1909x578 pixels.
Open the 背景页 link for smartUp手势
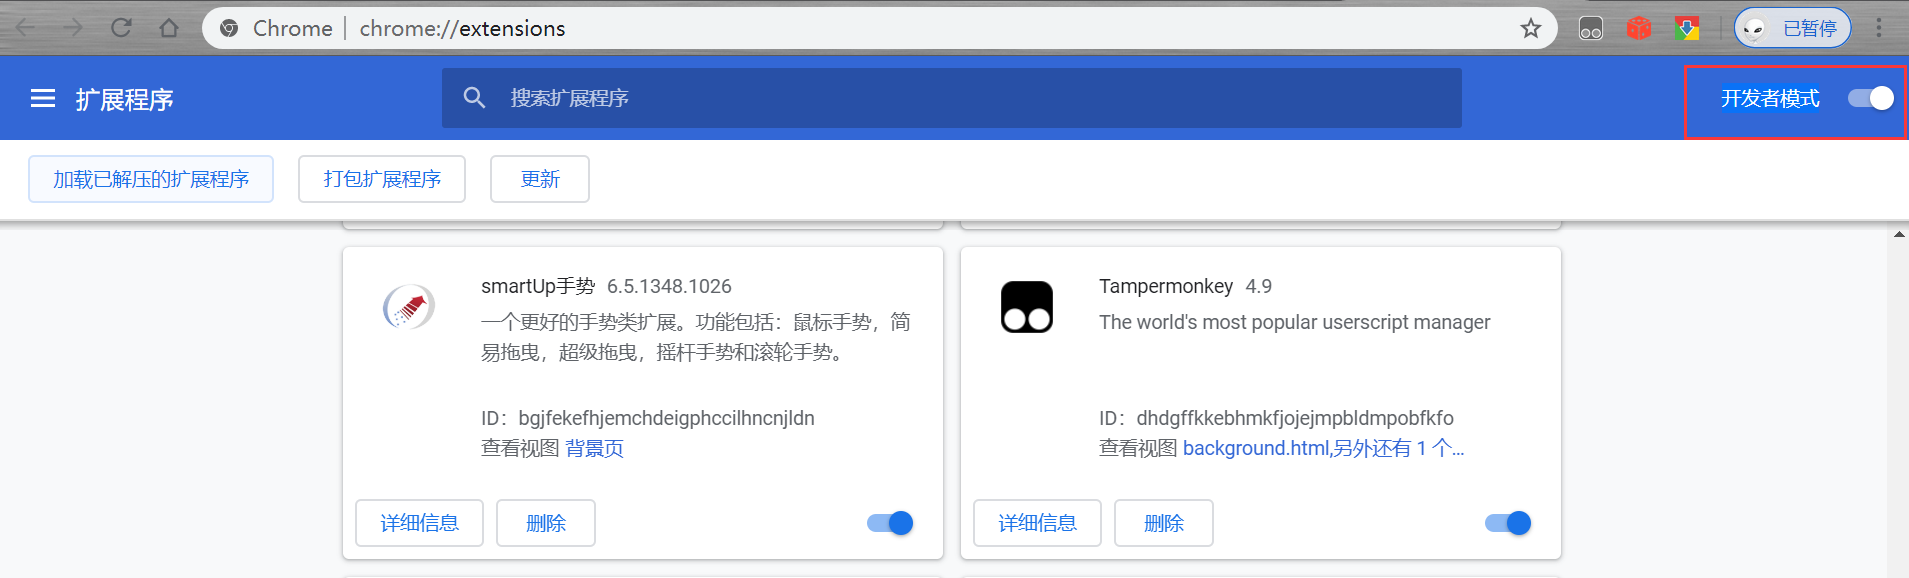tap(594, 448)
